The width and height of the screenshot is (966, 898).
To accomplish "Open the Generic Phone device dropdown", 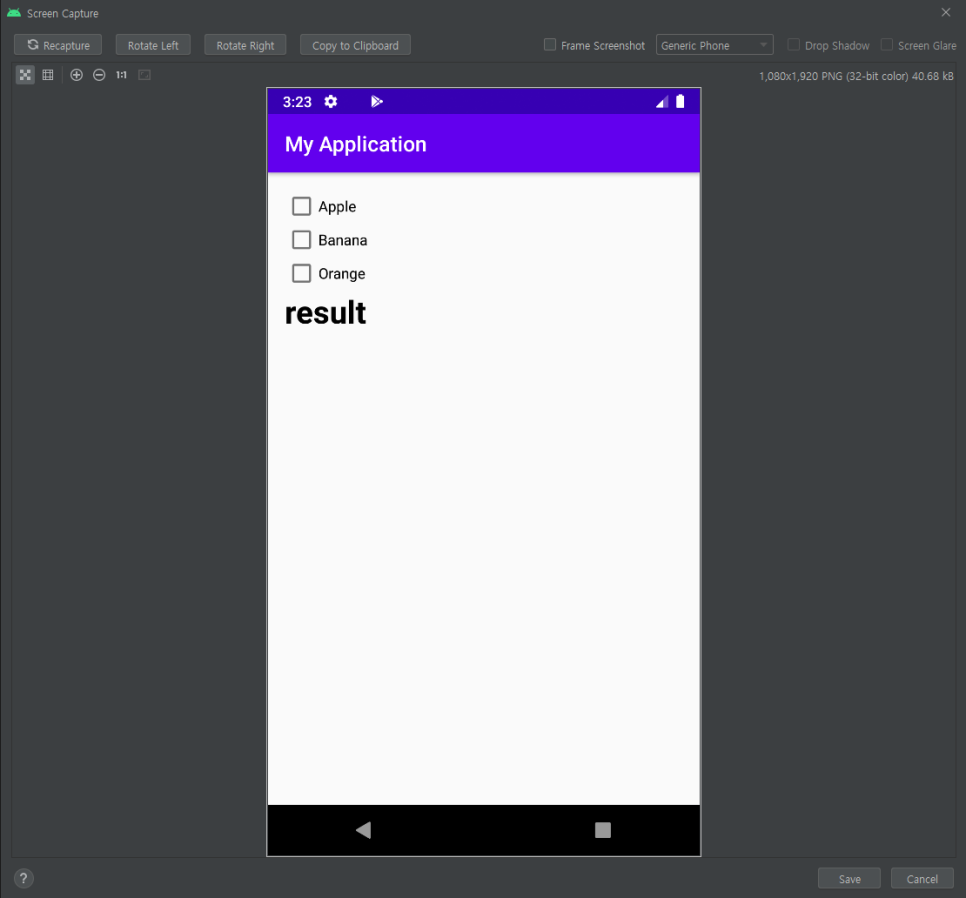I will pos(714,45).
